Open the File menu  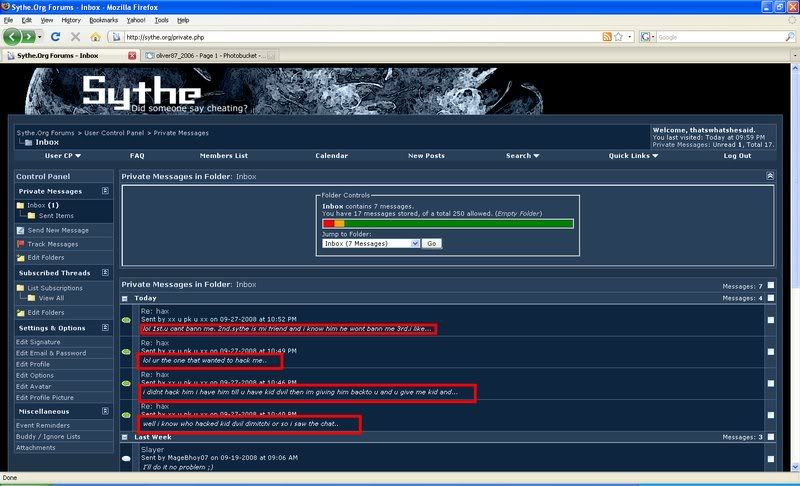pos(9,20)
